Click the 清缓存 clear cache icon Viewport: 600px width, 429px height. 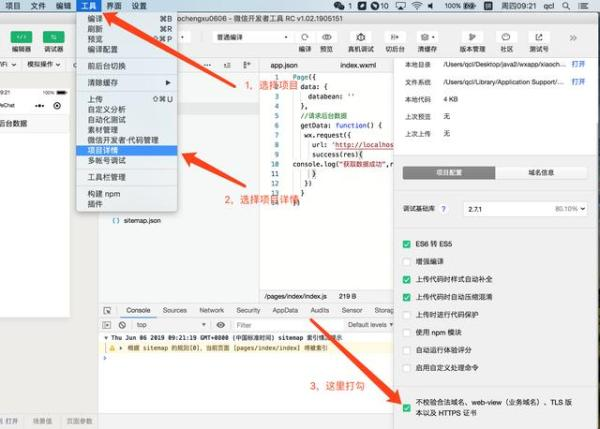[427, 37]
